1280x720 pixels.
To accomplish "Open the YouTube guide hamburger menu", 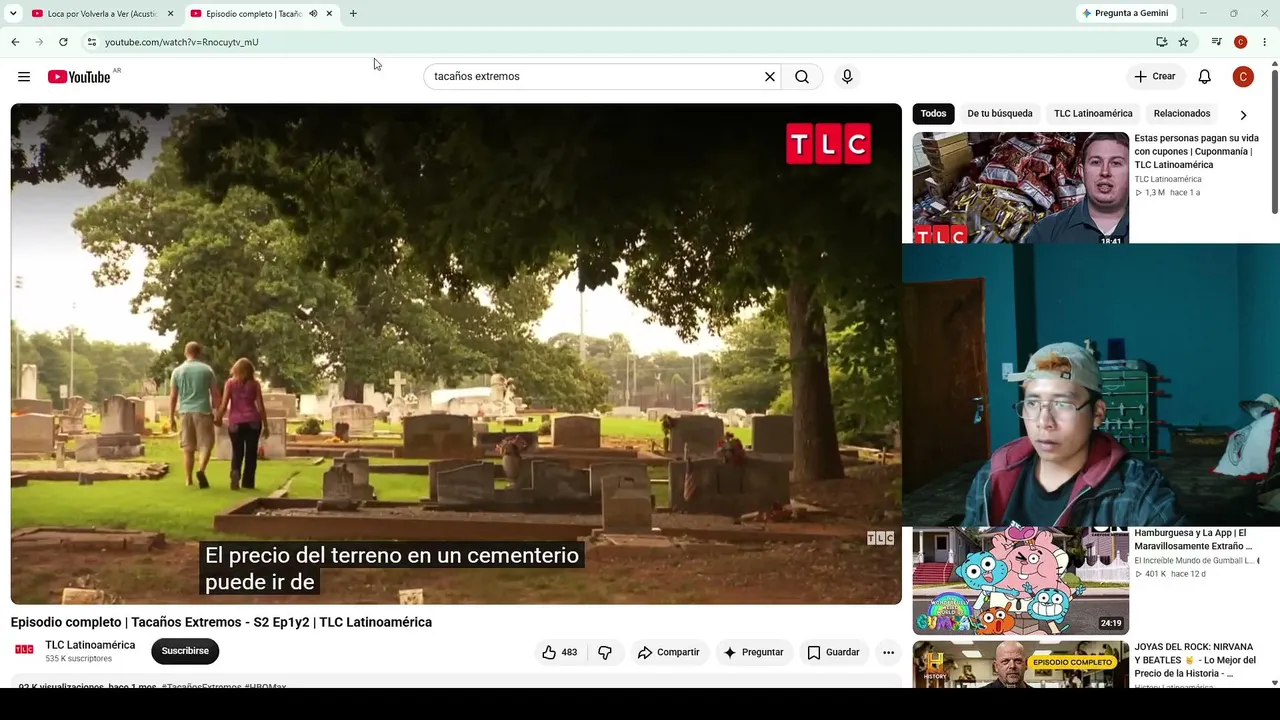I will pos(24,77).
